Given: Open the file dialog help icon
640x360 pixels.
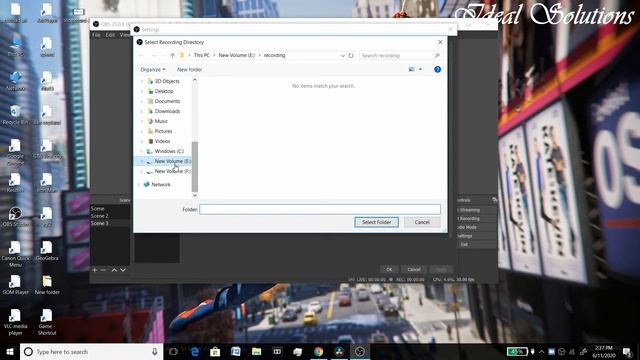Looking at the screenshot, I should click(438, 69).
